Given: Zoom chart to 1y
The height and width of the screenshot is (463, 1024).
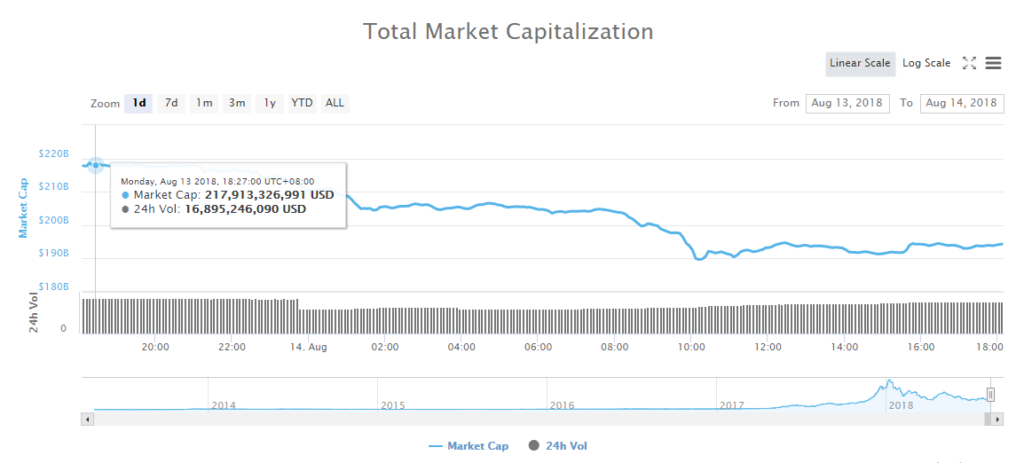Looking at the screenshot, I should 269,103.
